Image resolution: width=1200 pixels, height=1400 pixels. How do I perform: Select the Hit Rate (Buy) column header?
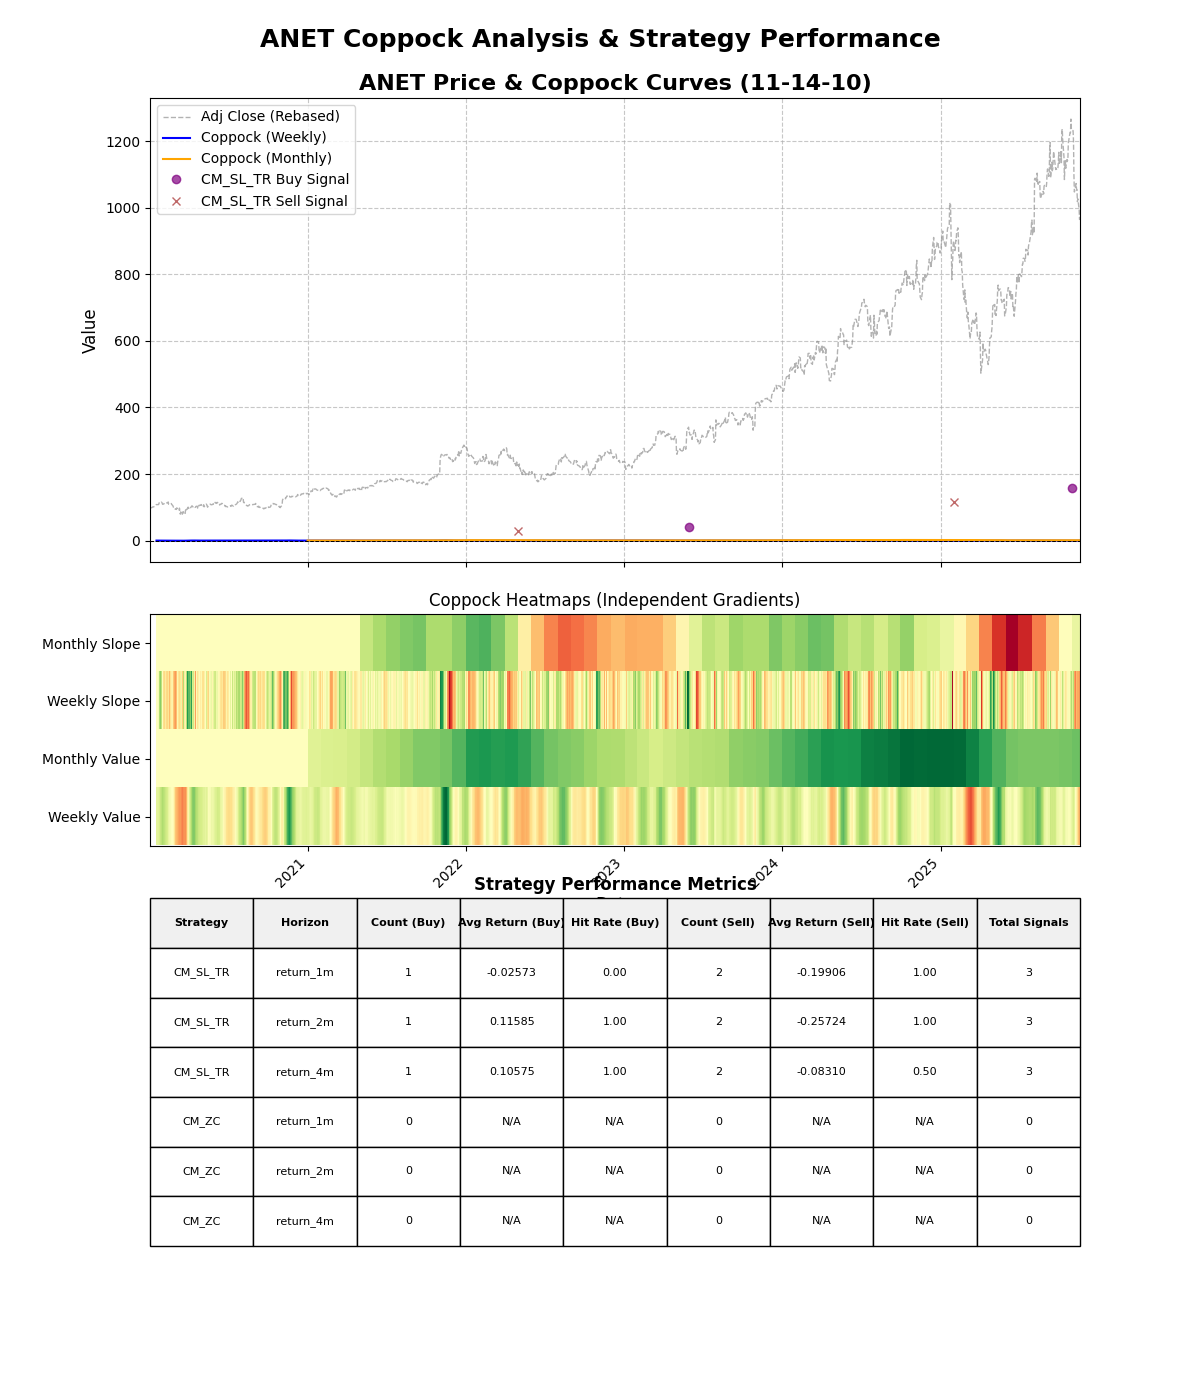pyautogui.click(x=615, y=923)
